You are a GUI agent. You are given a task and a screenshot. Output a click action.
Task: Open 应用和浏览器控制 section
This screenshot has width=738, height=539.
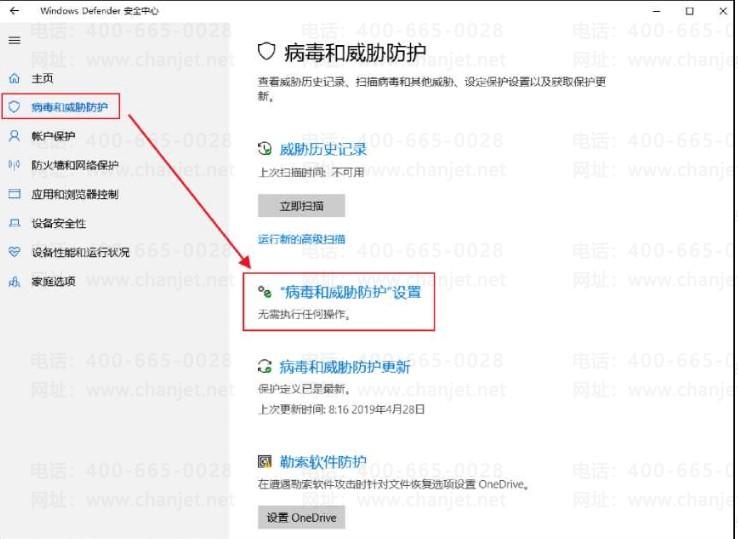(74, 194)
